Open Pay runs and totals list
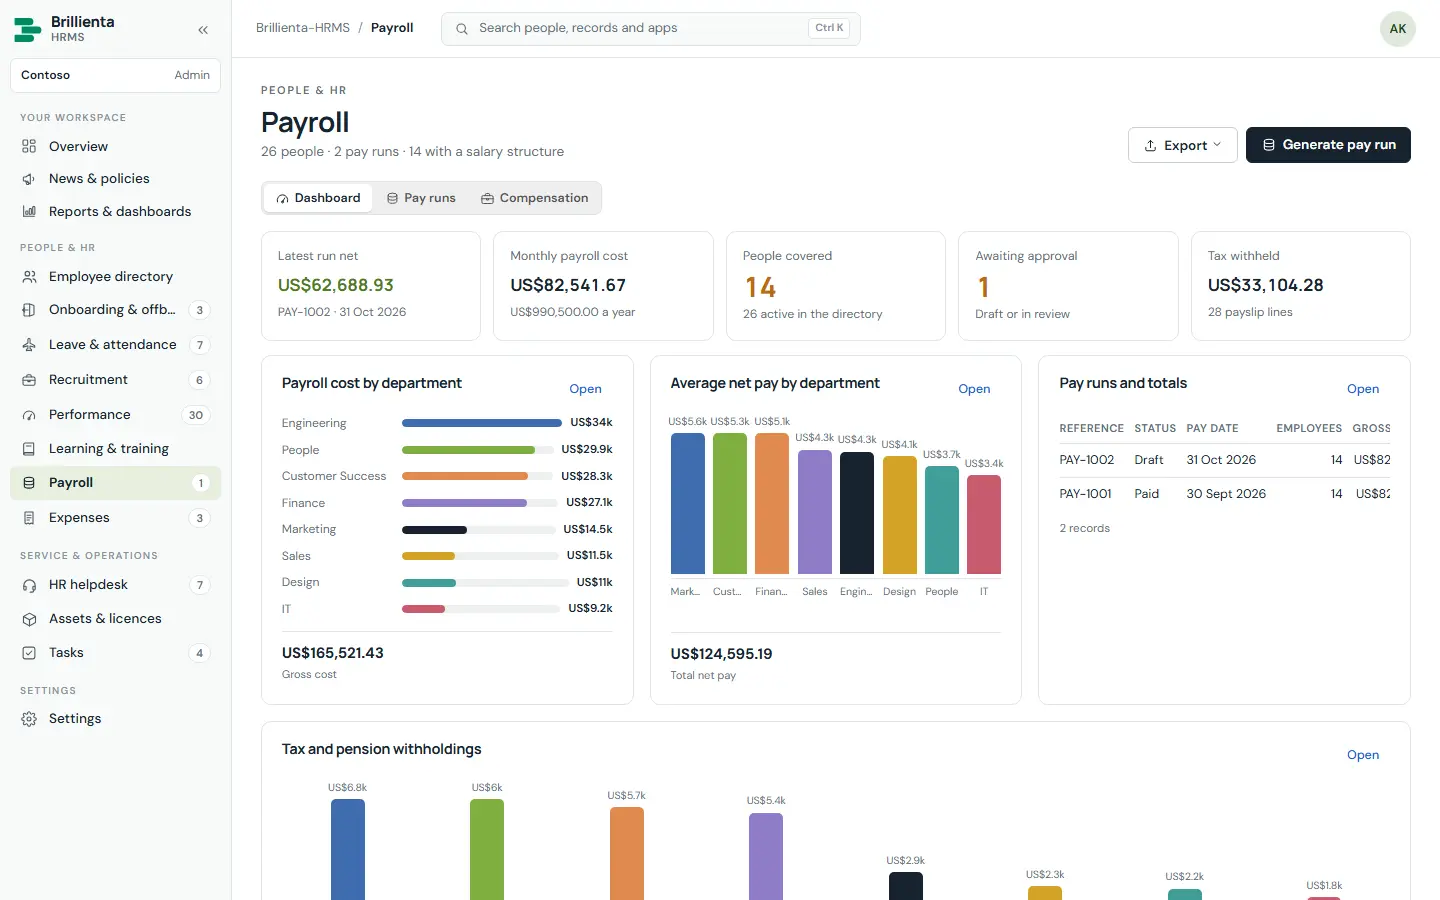Image resolution: width=1440 pixels, height=900 pixels. [x=1363, y=389]
